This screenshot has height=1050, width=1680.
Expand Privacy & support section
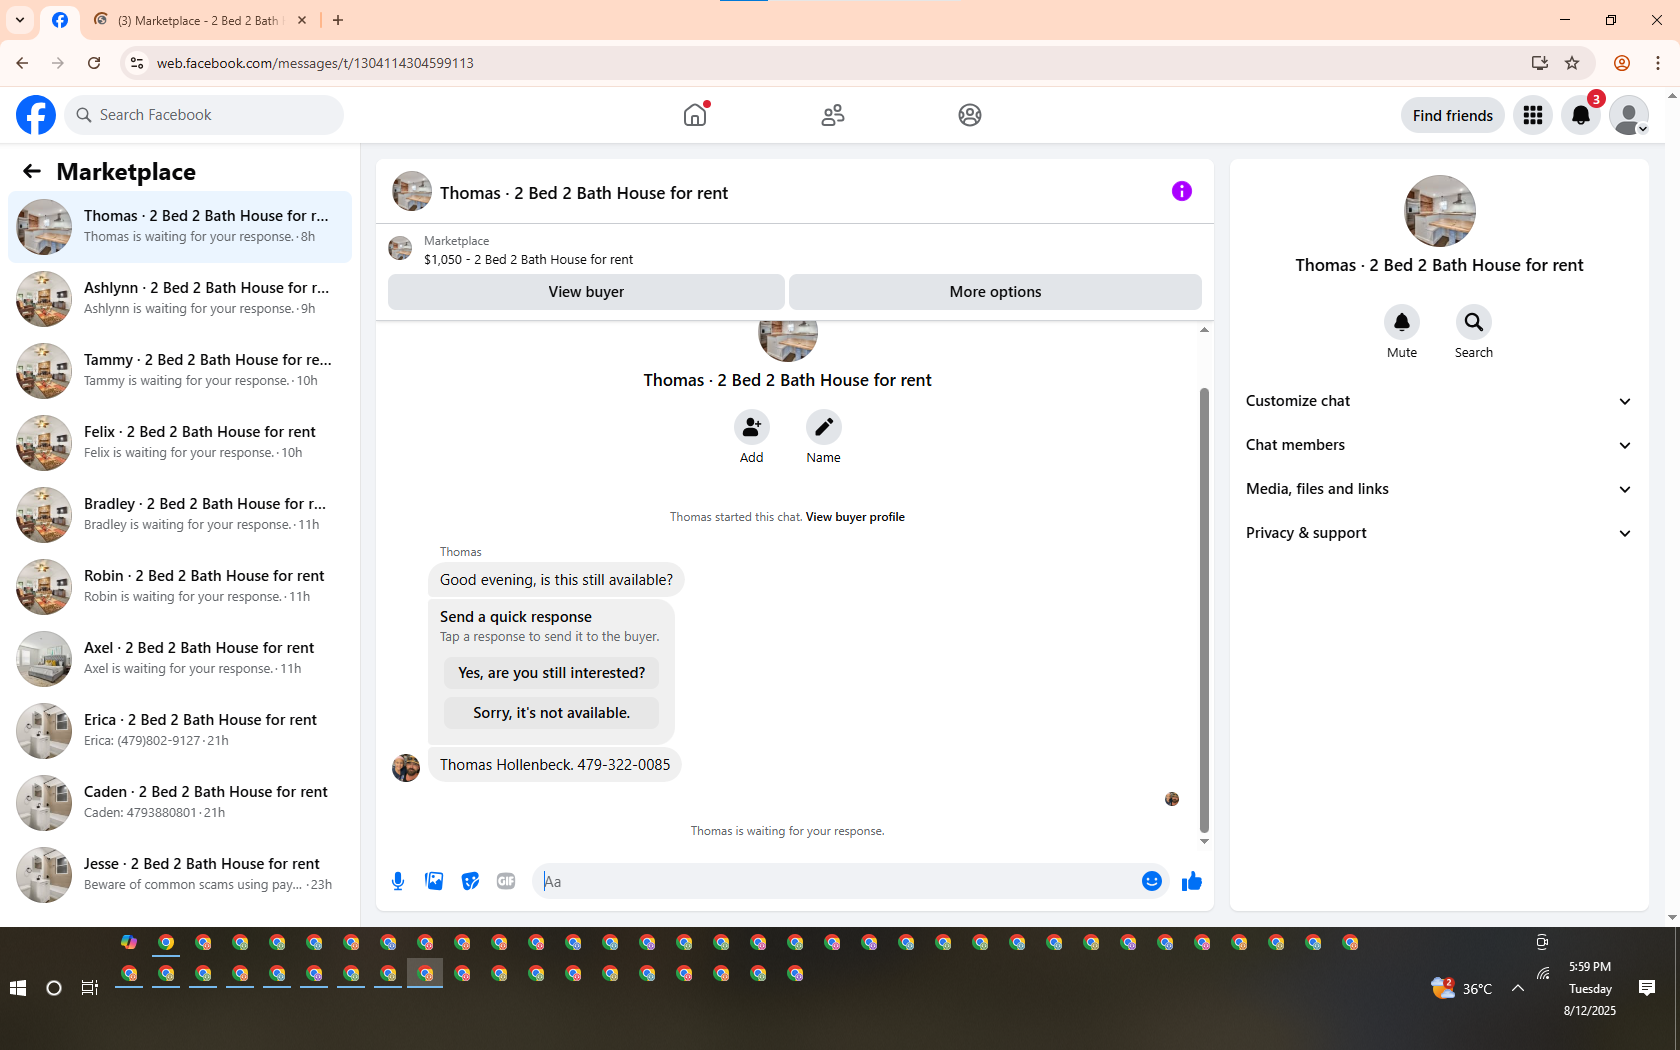pos(1439,533)
